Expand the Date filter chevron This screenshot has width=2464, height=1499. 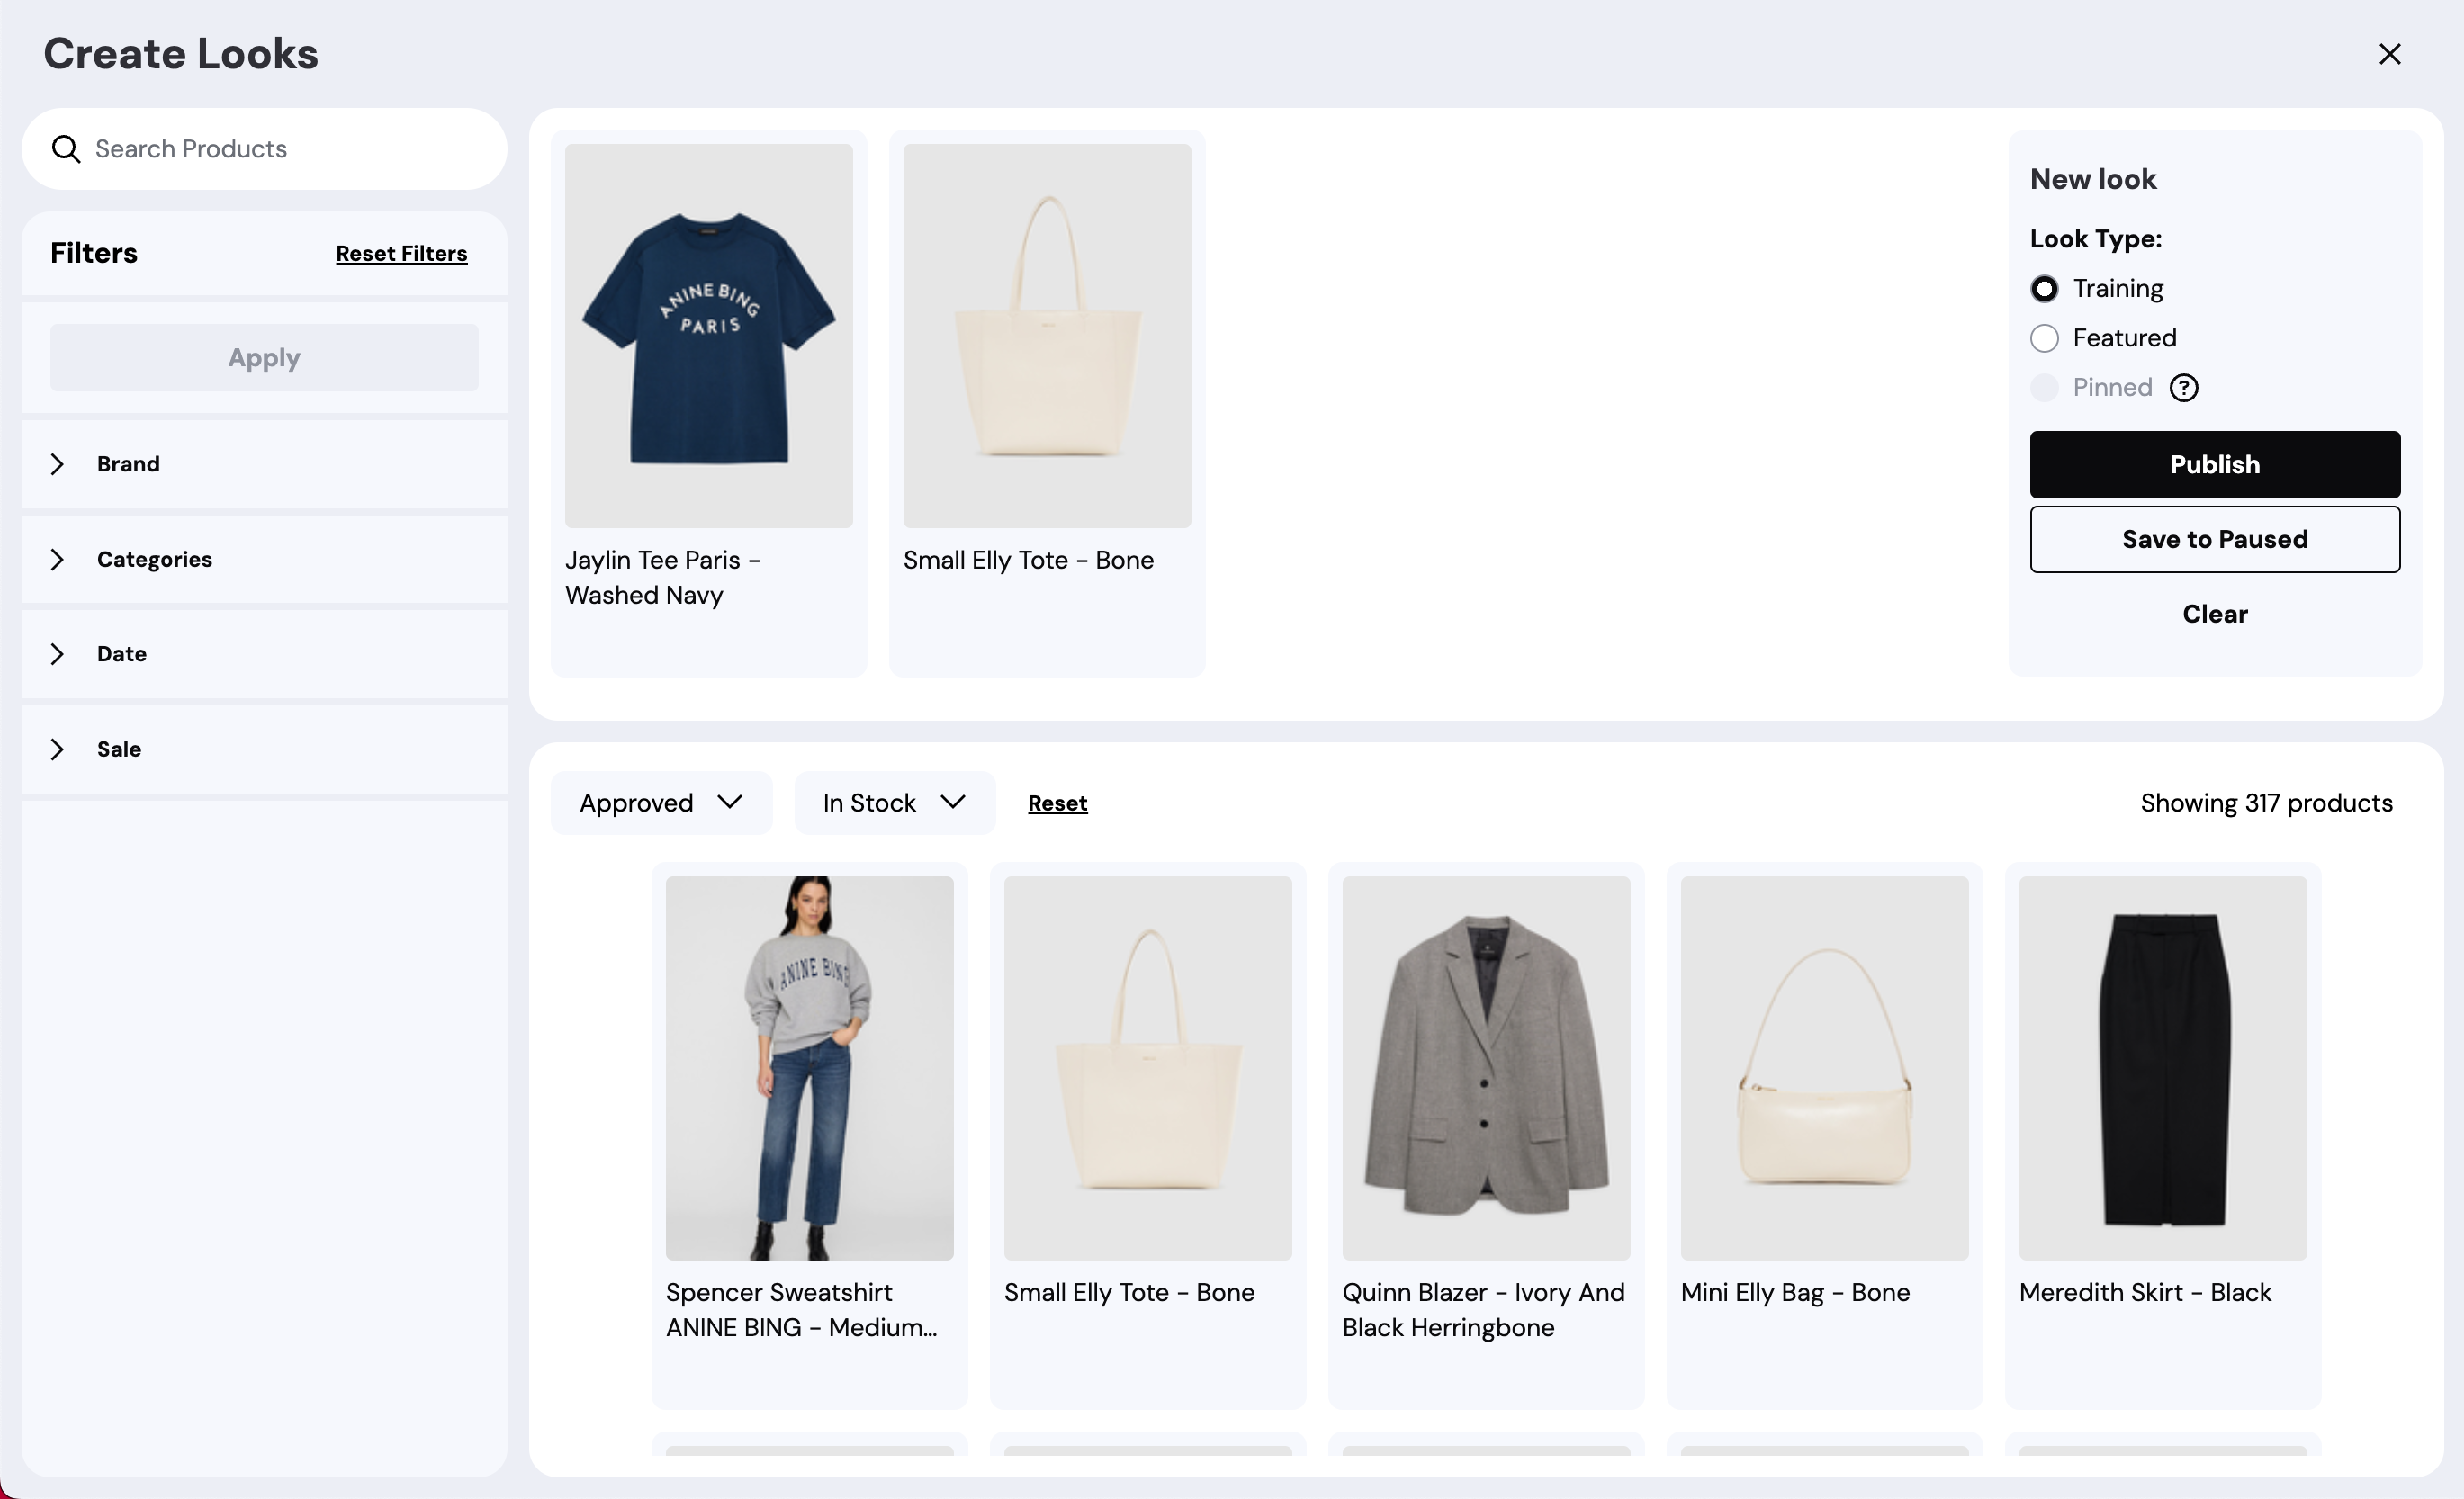click(57, 654)
